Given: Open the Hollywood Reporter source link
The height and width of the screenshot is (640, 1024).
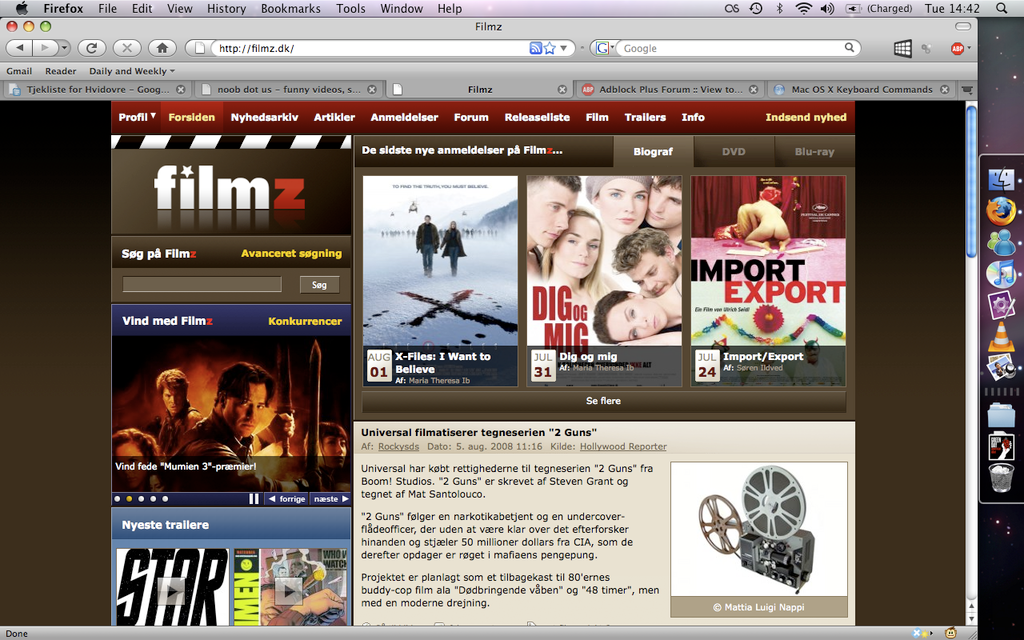Looking at the screenshot, I should (x=623, y=447).
